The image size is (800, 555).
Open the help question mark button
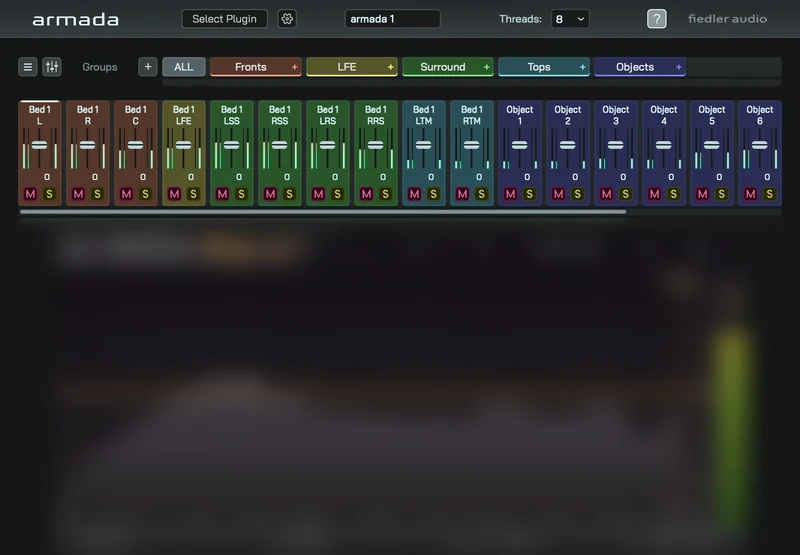(x=657, y=19)
